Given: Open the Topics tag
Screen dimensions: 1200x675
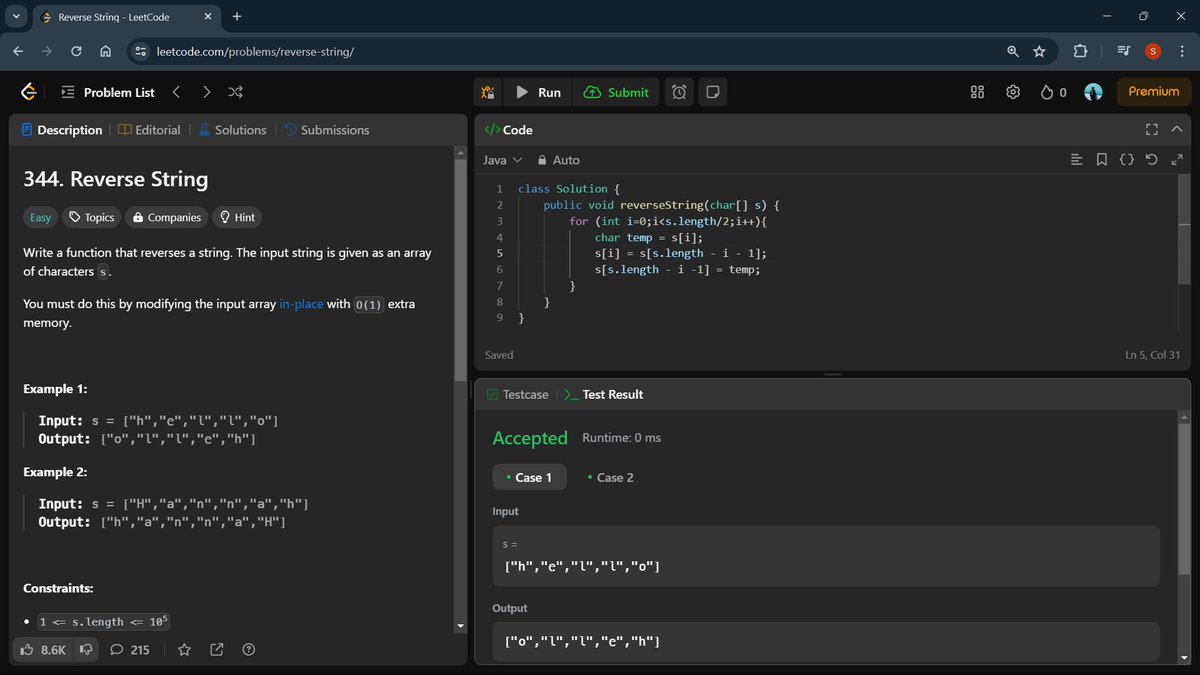Looking at the screenshot, I should pyautogui.click(x=90, y=217).
